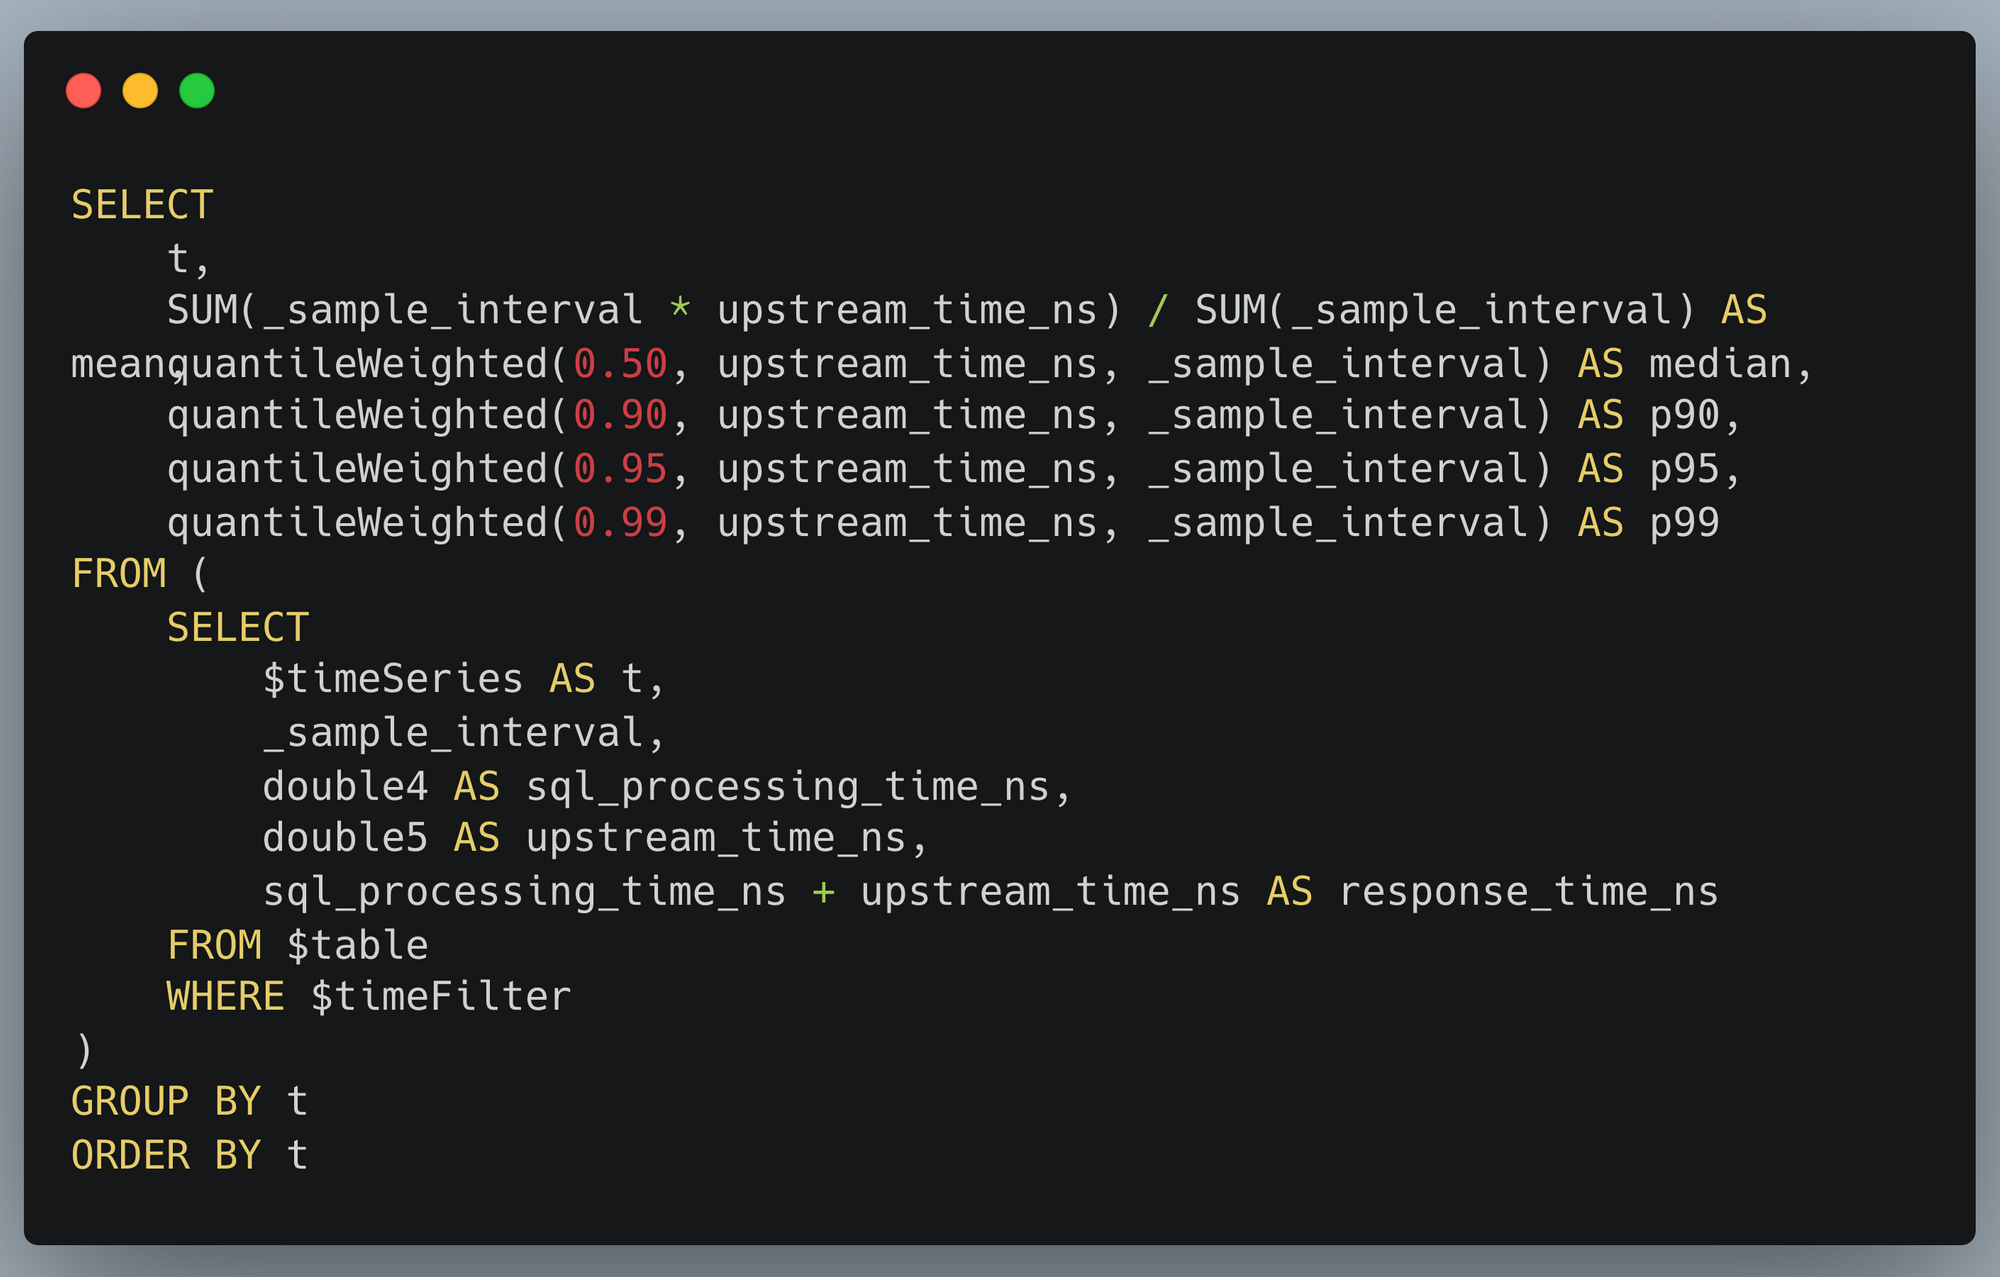The image size is (2000, 1277).
Task: Click the green maximize window button
Action: click(x=197, y=91)
